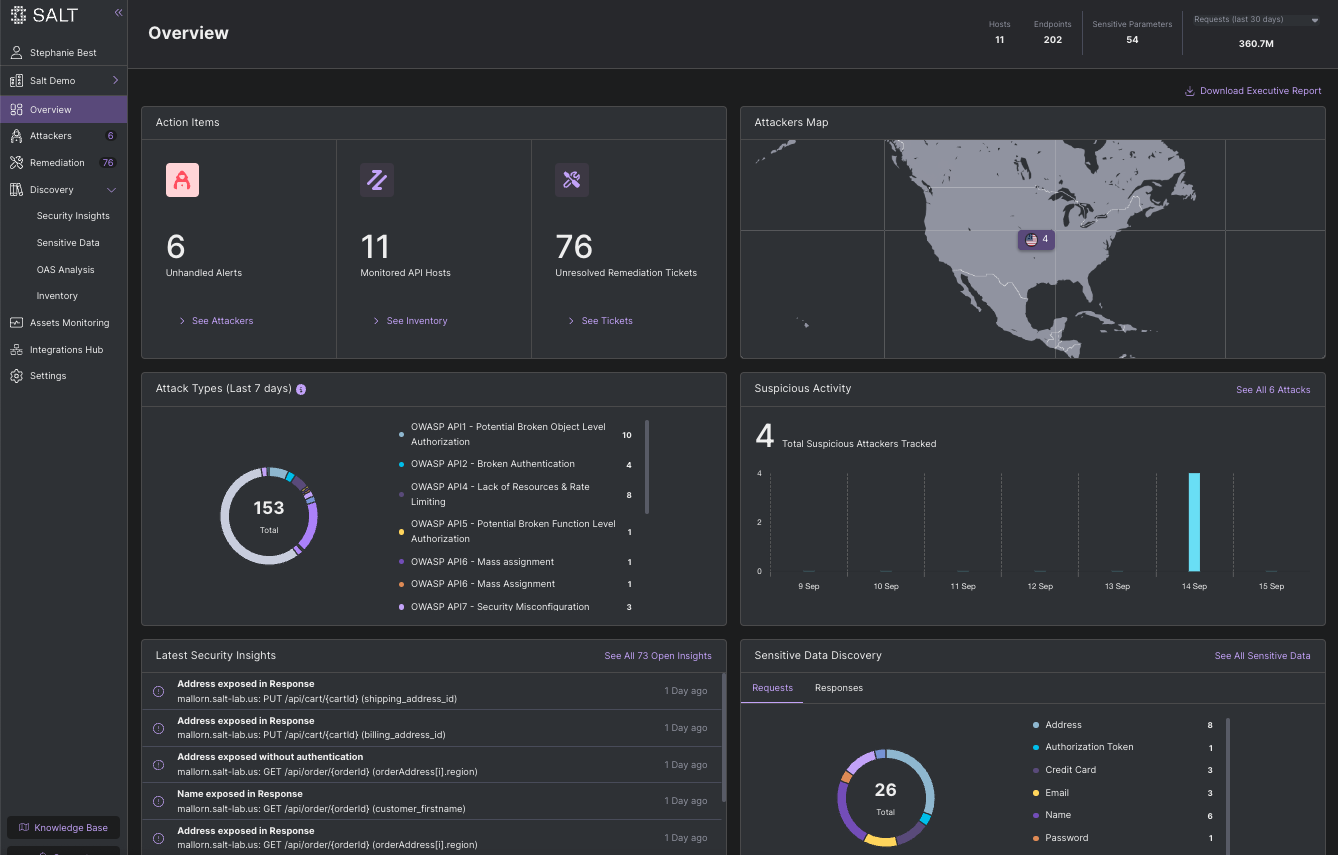Switch to the Responses tab

pos(838,688)
